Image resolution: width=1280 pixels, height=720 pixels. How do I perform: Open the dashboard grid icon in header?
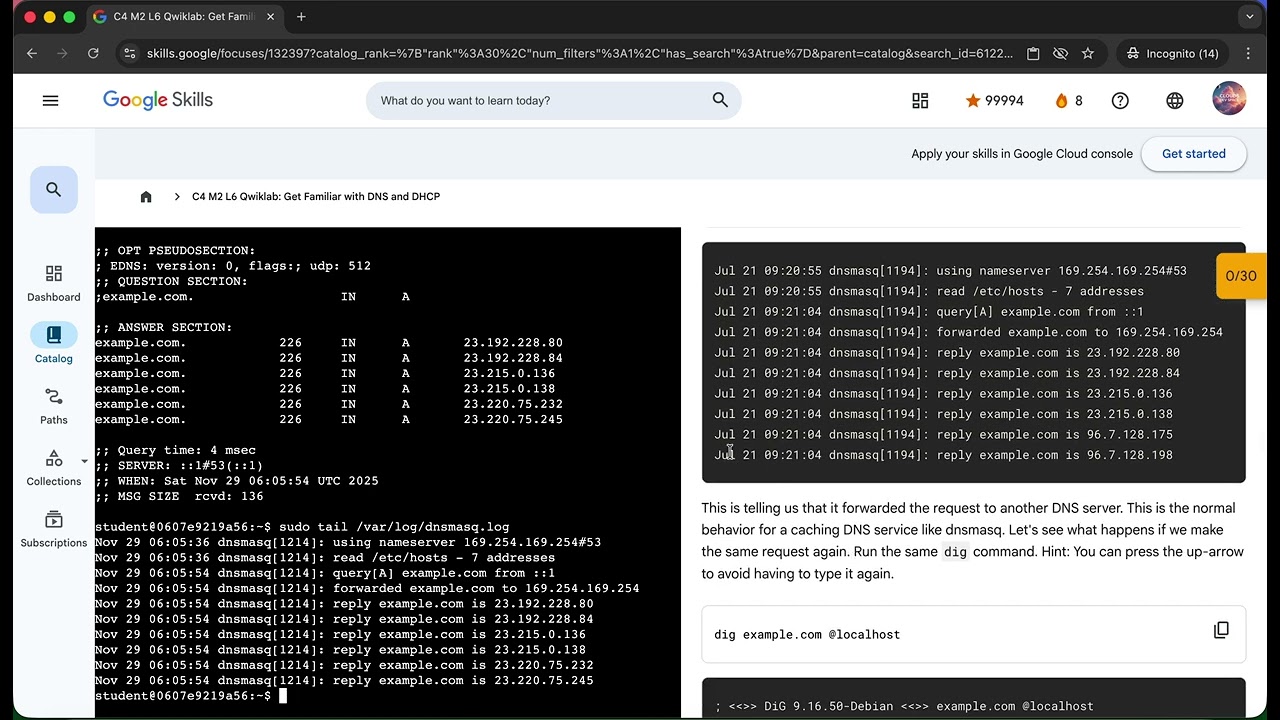tap(920, 100)
